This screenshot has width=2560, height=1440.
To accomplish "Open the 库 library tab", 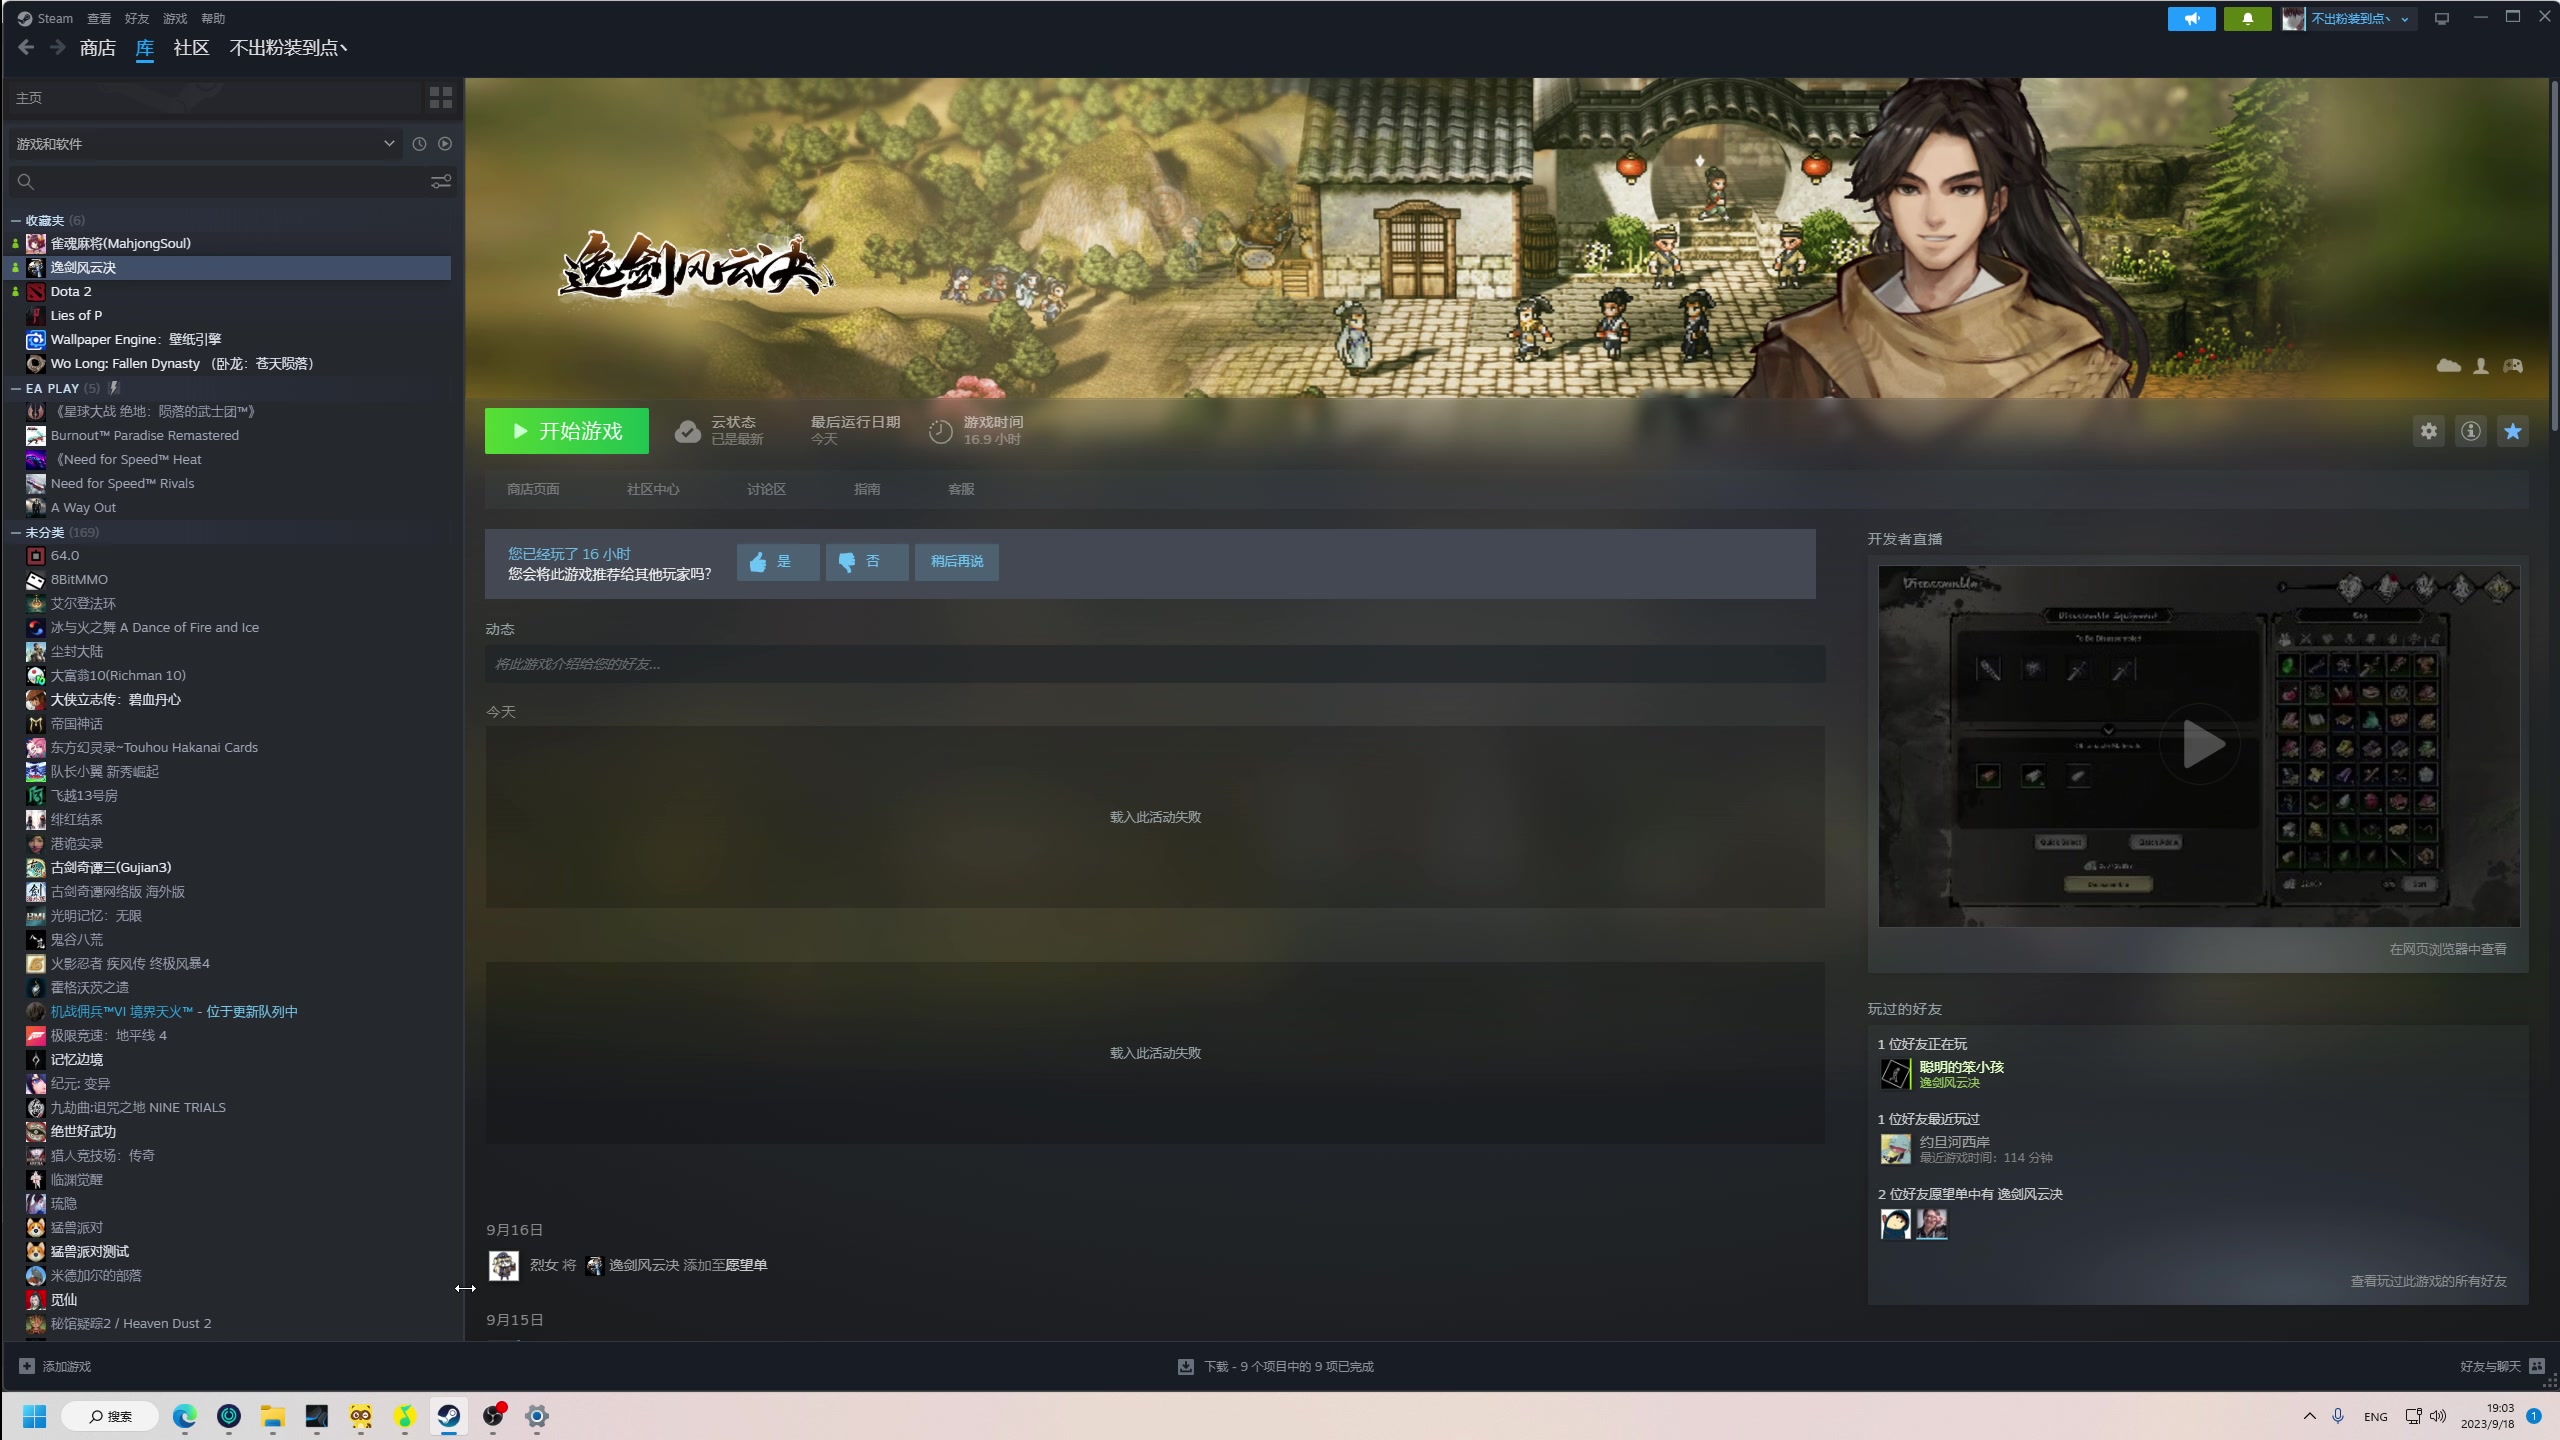I will (x=145, y=48).
